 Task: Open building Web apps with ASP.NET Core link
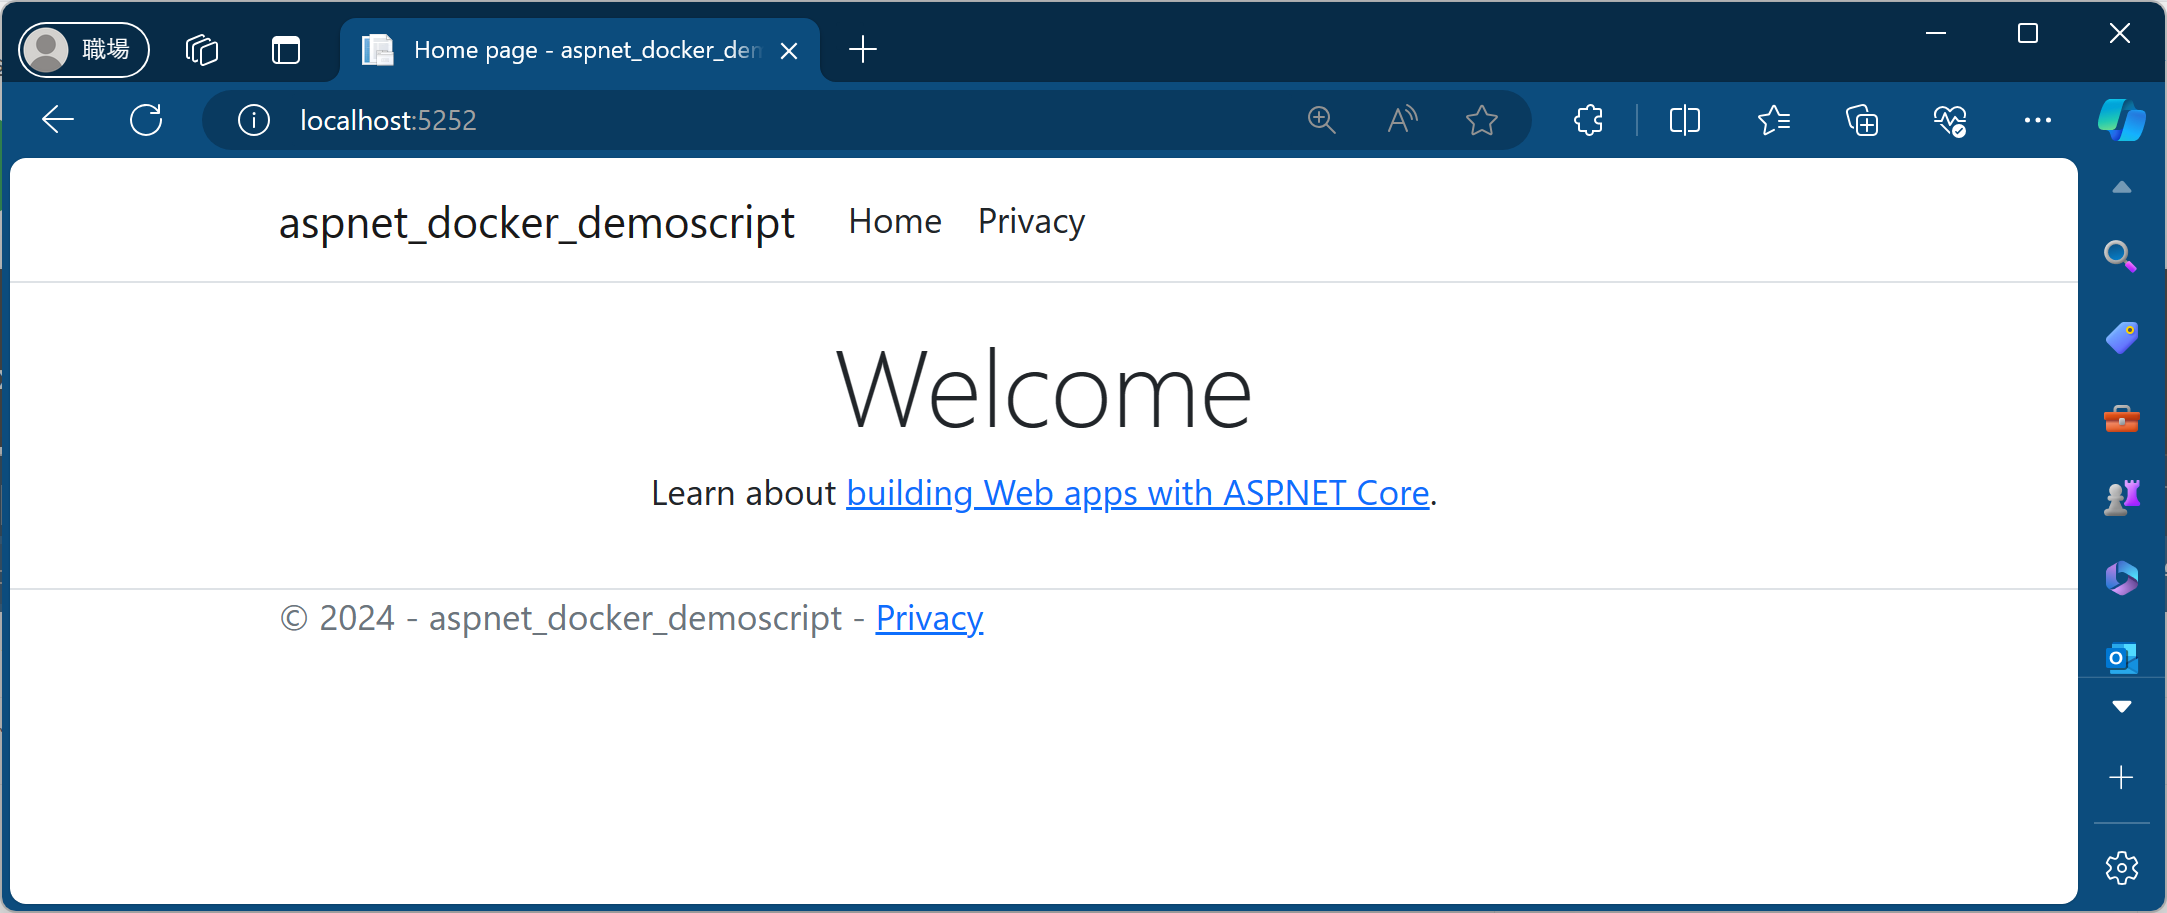[x=1138, y=493]
